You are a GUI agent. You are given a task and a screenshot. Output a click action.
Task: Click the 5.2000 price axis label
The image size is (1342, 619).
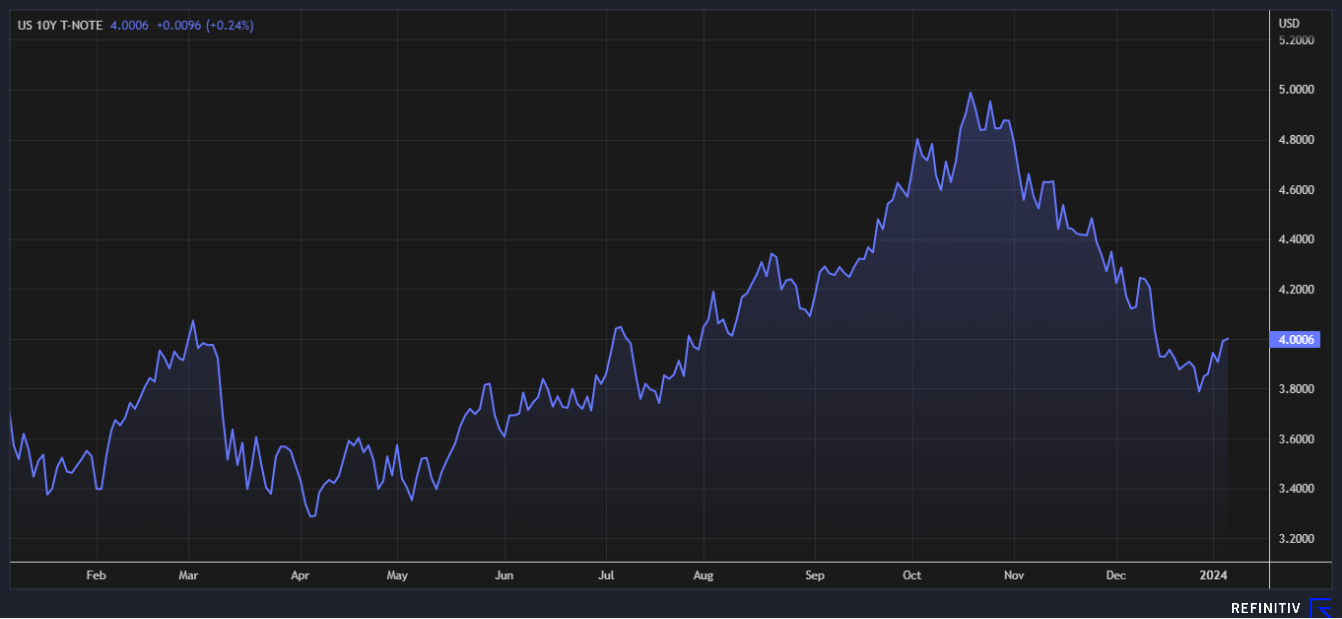(x=1296, y=40)
